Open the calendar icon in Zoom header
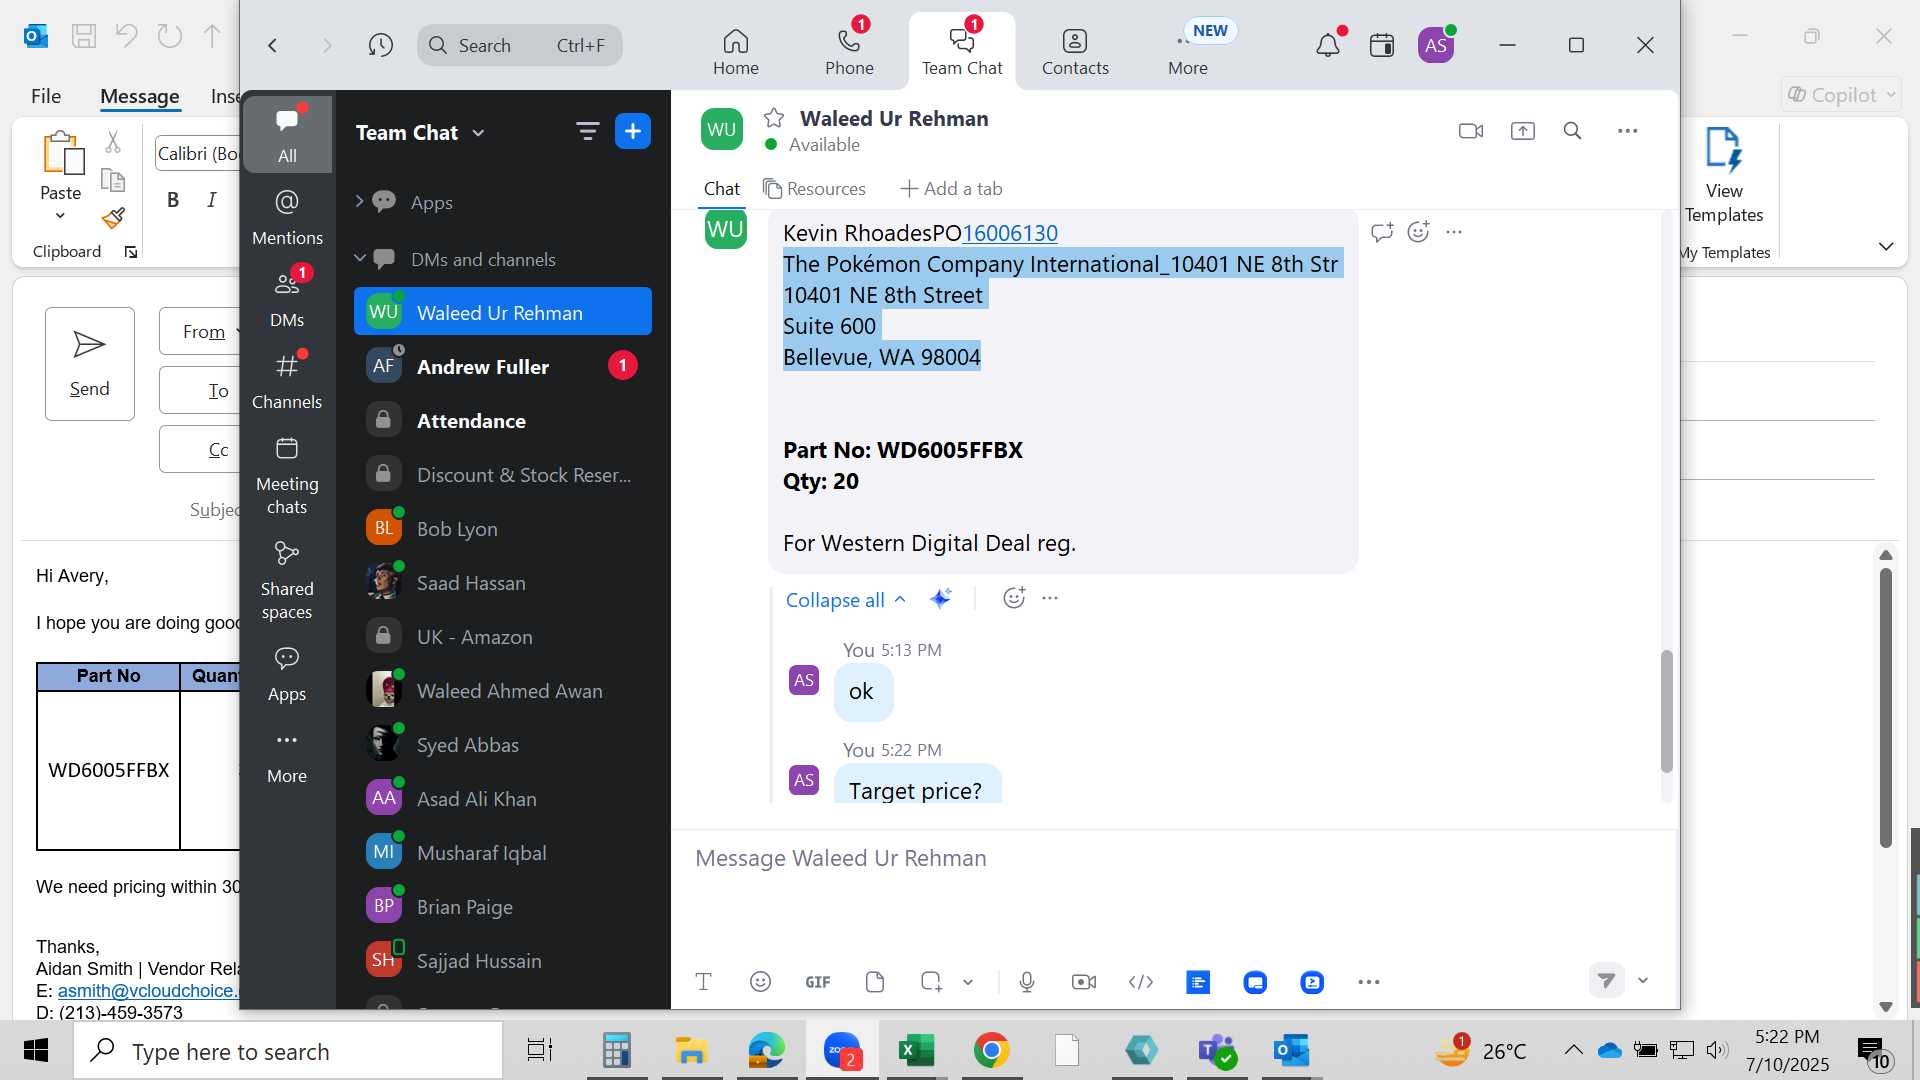1920x1080 pixels. 1382,45
